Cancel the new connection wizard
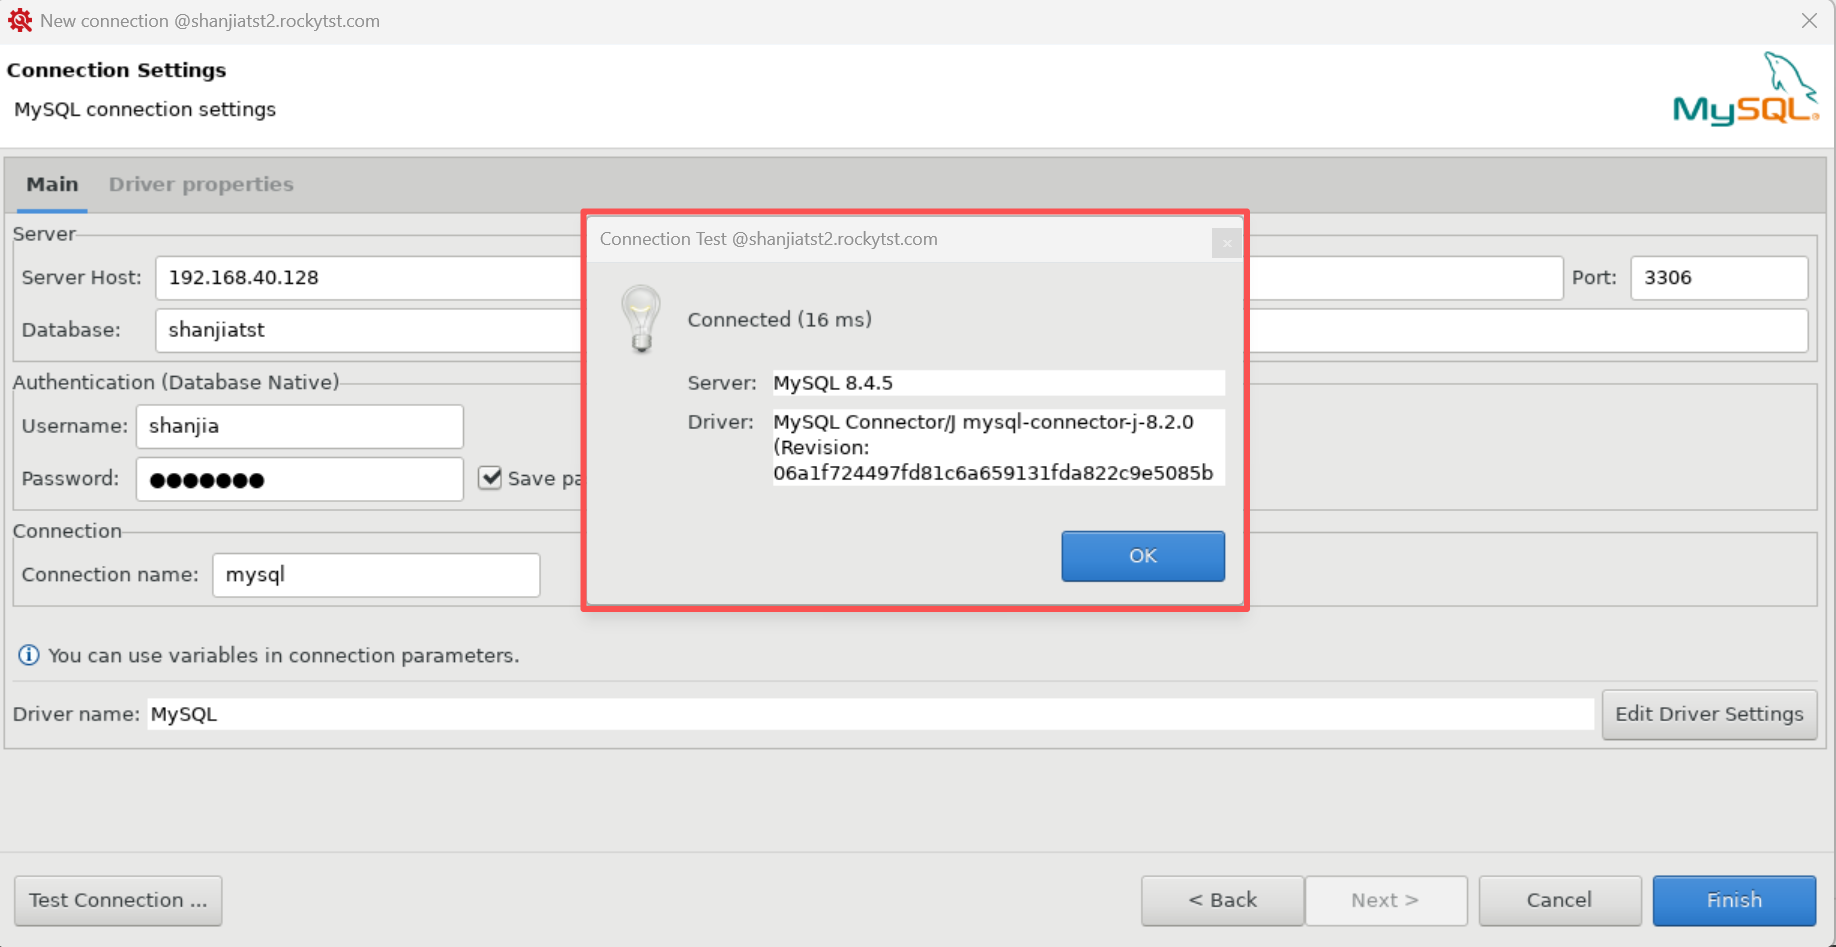1836x947 pixels. (x=1560, y=900)
